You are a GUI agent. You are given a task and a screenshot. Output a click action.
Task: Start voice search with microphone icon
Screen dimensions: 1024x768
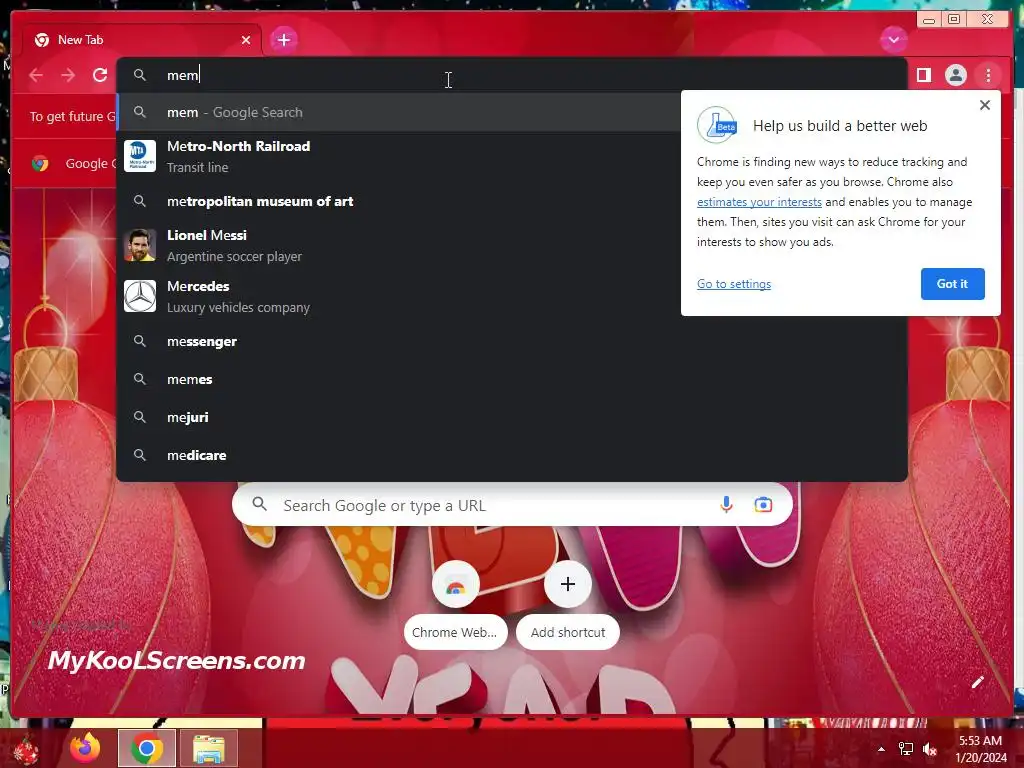click(x=726, y=505)
